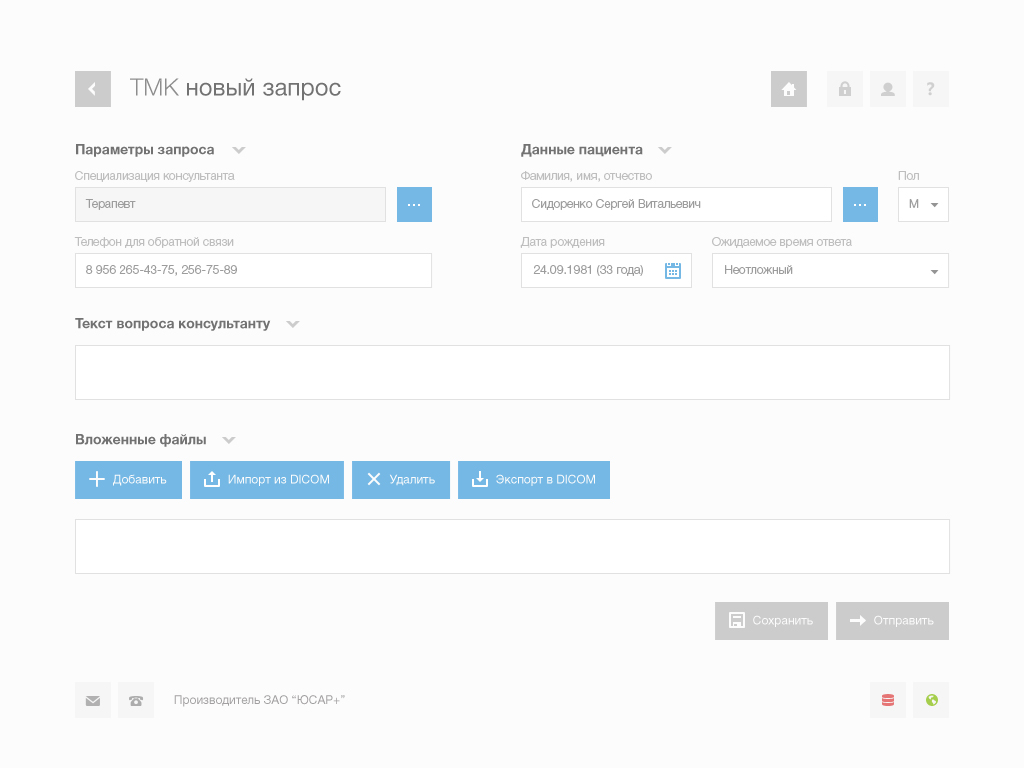Click the telephone icon in footer
1024x768 pixels.
(x=136, y=700)
